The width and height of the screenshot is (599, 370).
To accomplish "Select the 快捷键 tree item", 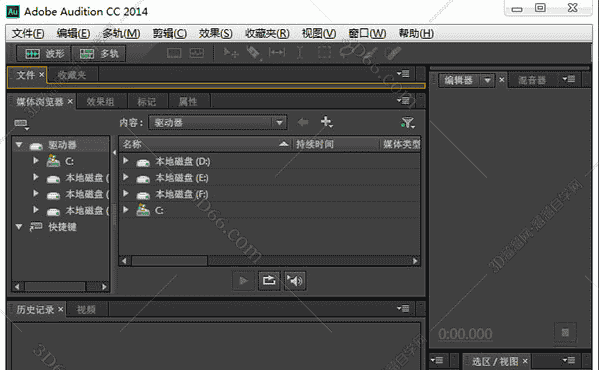I will tap(62, 227).
